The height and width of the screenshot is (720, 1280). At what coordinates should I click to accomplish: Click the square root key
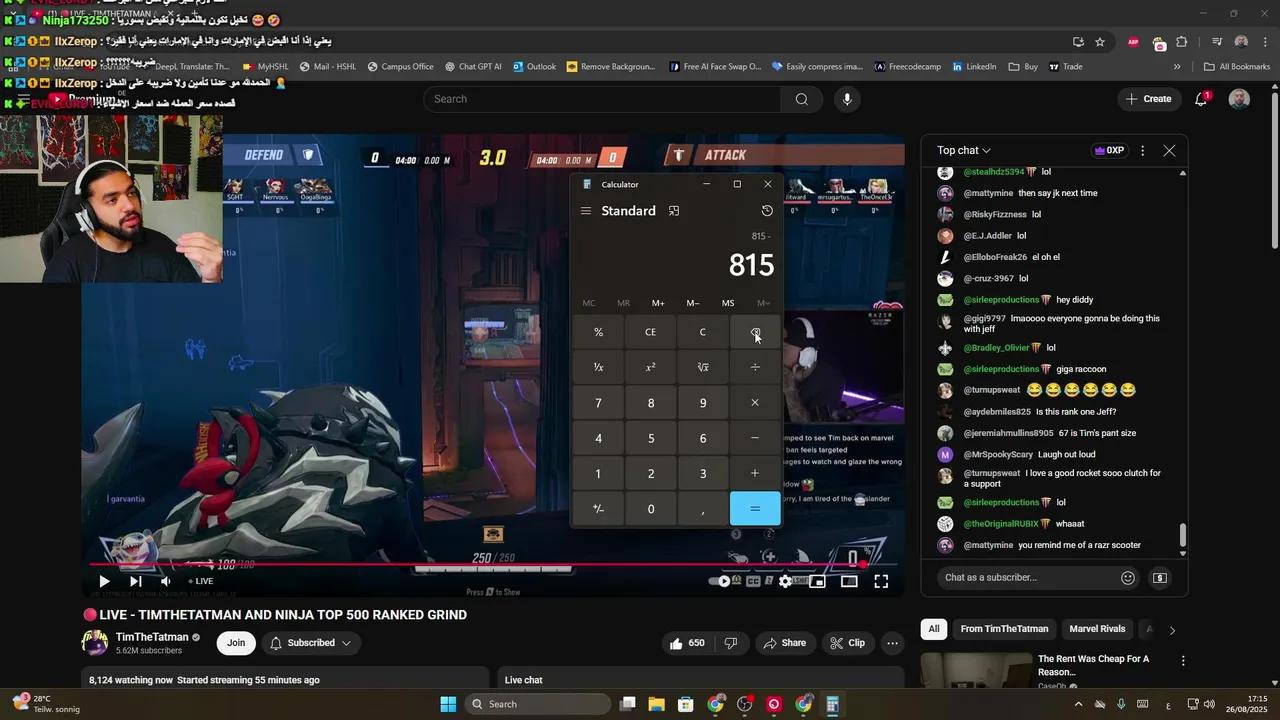(x=702, y=367)
